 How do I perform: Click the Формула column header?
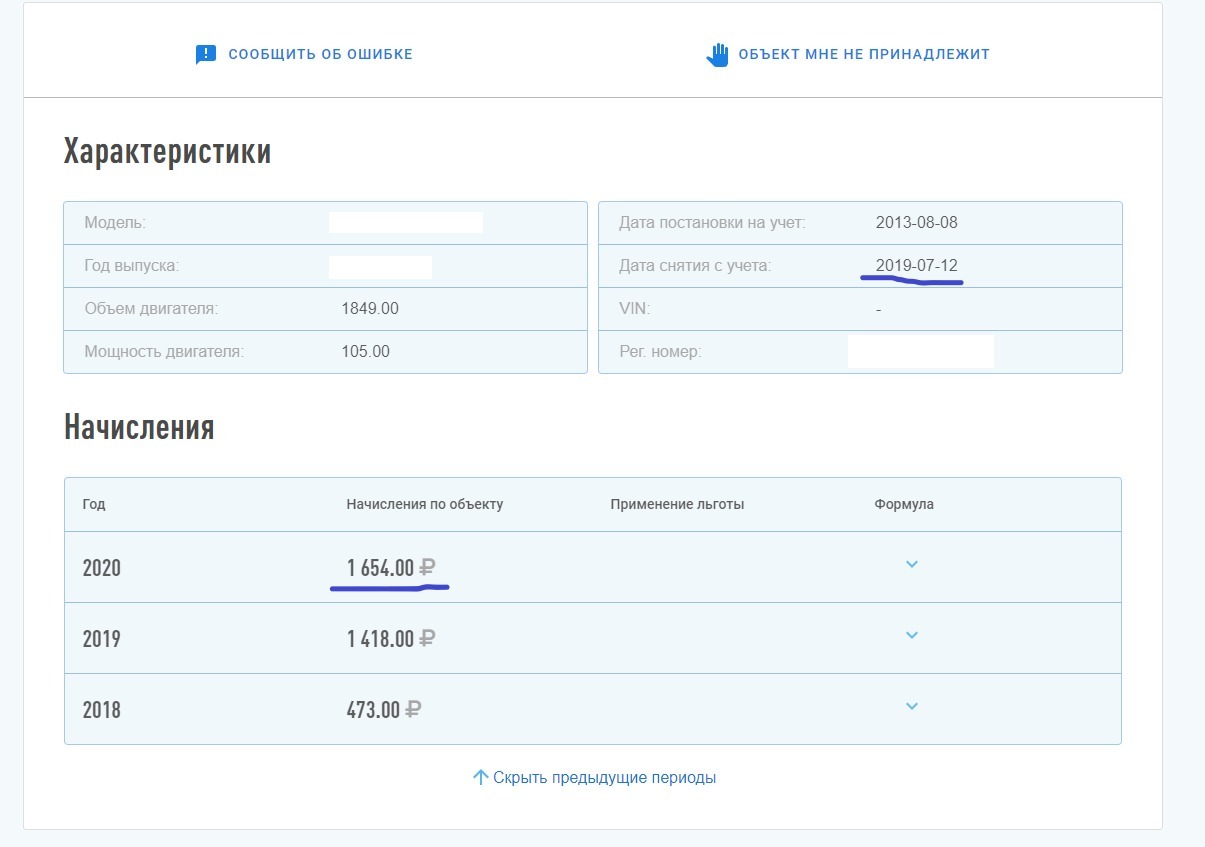click(904, 504)
